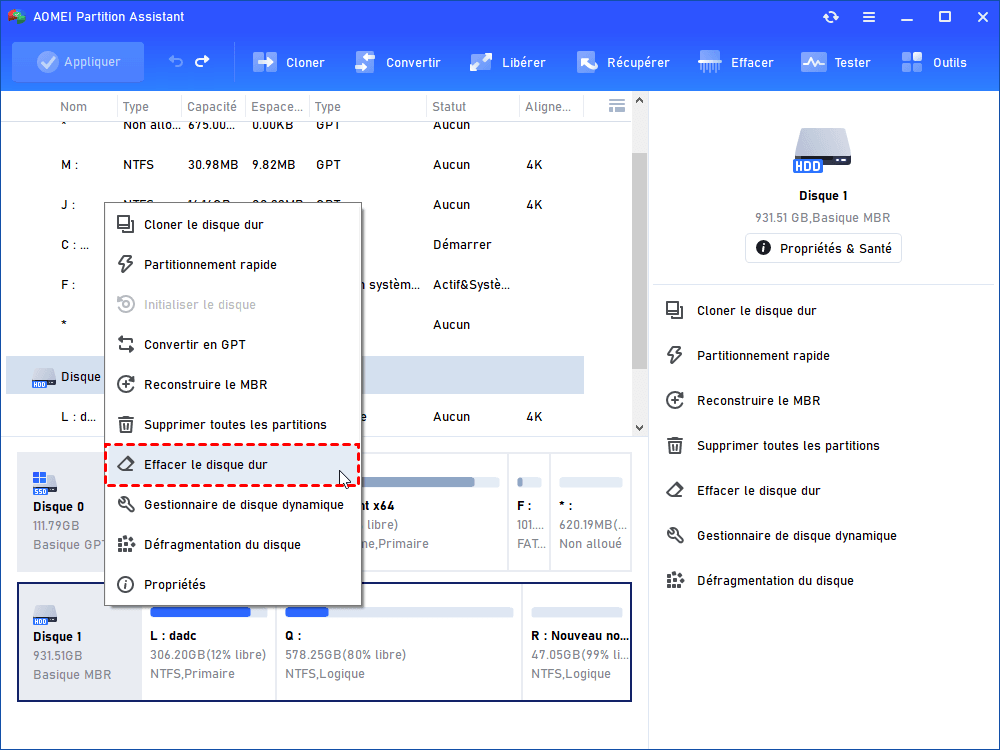This screenshot has width=1000, height=750.
Task: Click the Nom column header
Action: click(73, 107)
